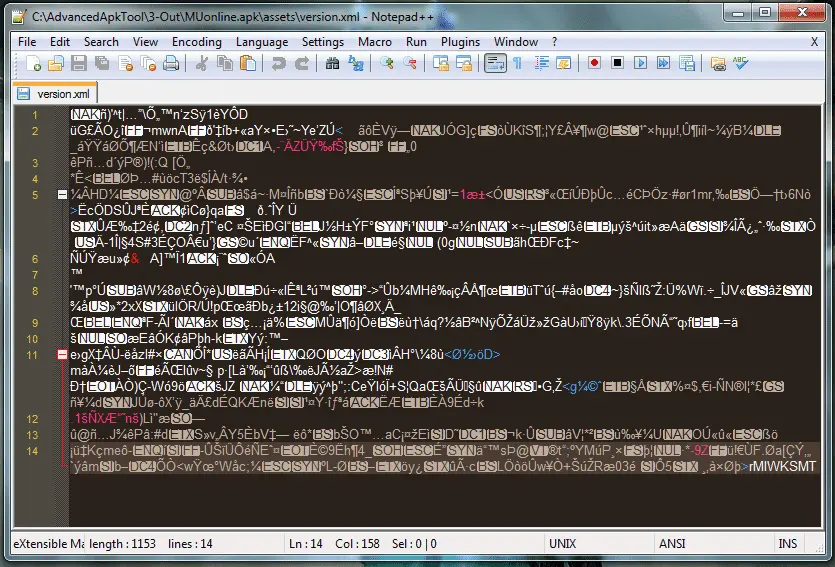Open the Plugins menu
This screenshot has height=567, width=835.
click(x=460, y=42)
